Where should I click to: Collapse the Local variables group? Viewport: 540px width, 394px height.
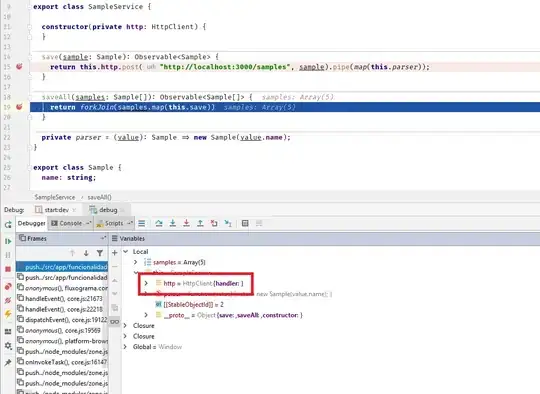pyautogui.click(x=126, y=251)
